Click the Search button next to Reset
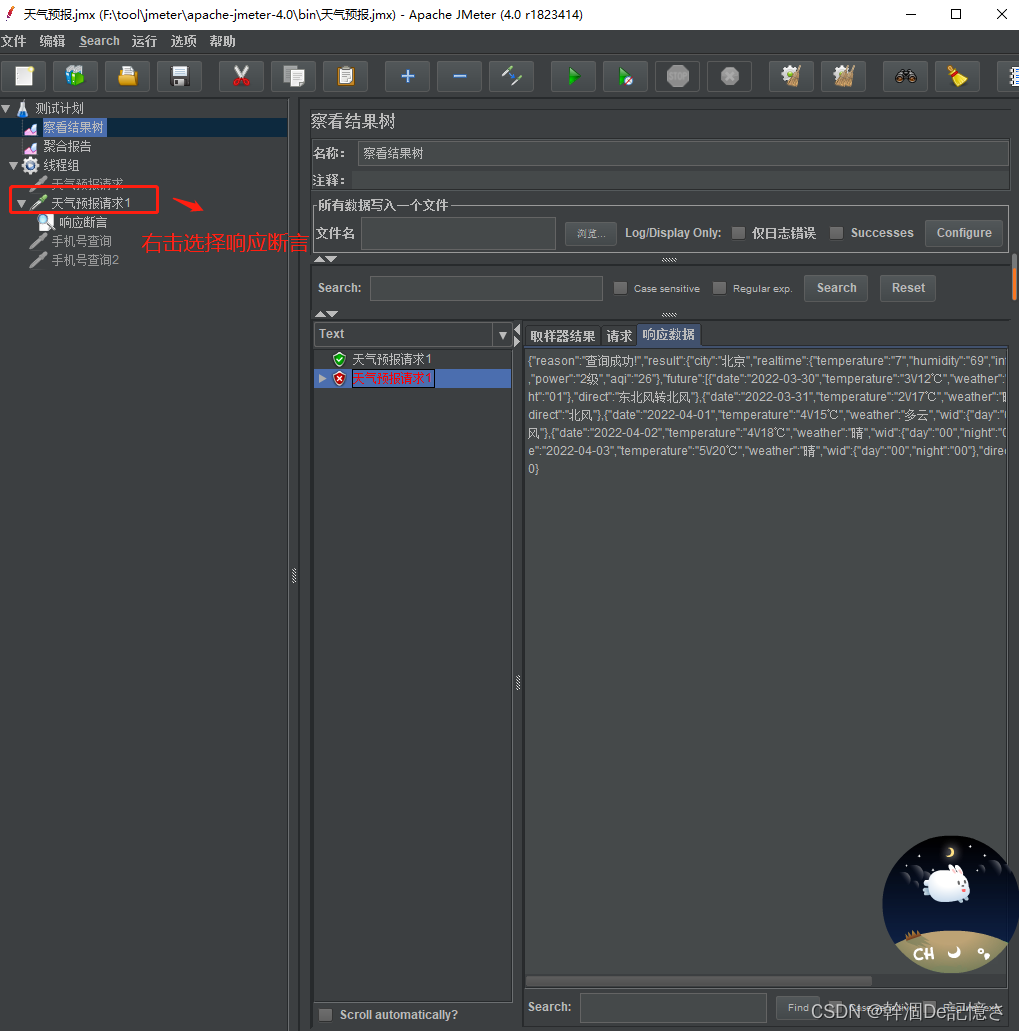This screenshot has width=1019, height=1031. point(836,288)
